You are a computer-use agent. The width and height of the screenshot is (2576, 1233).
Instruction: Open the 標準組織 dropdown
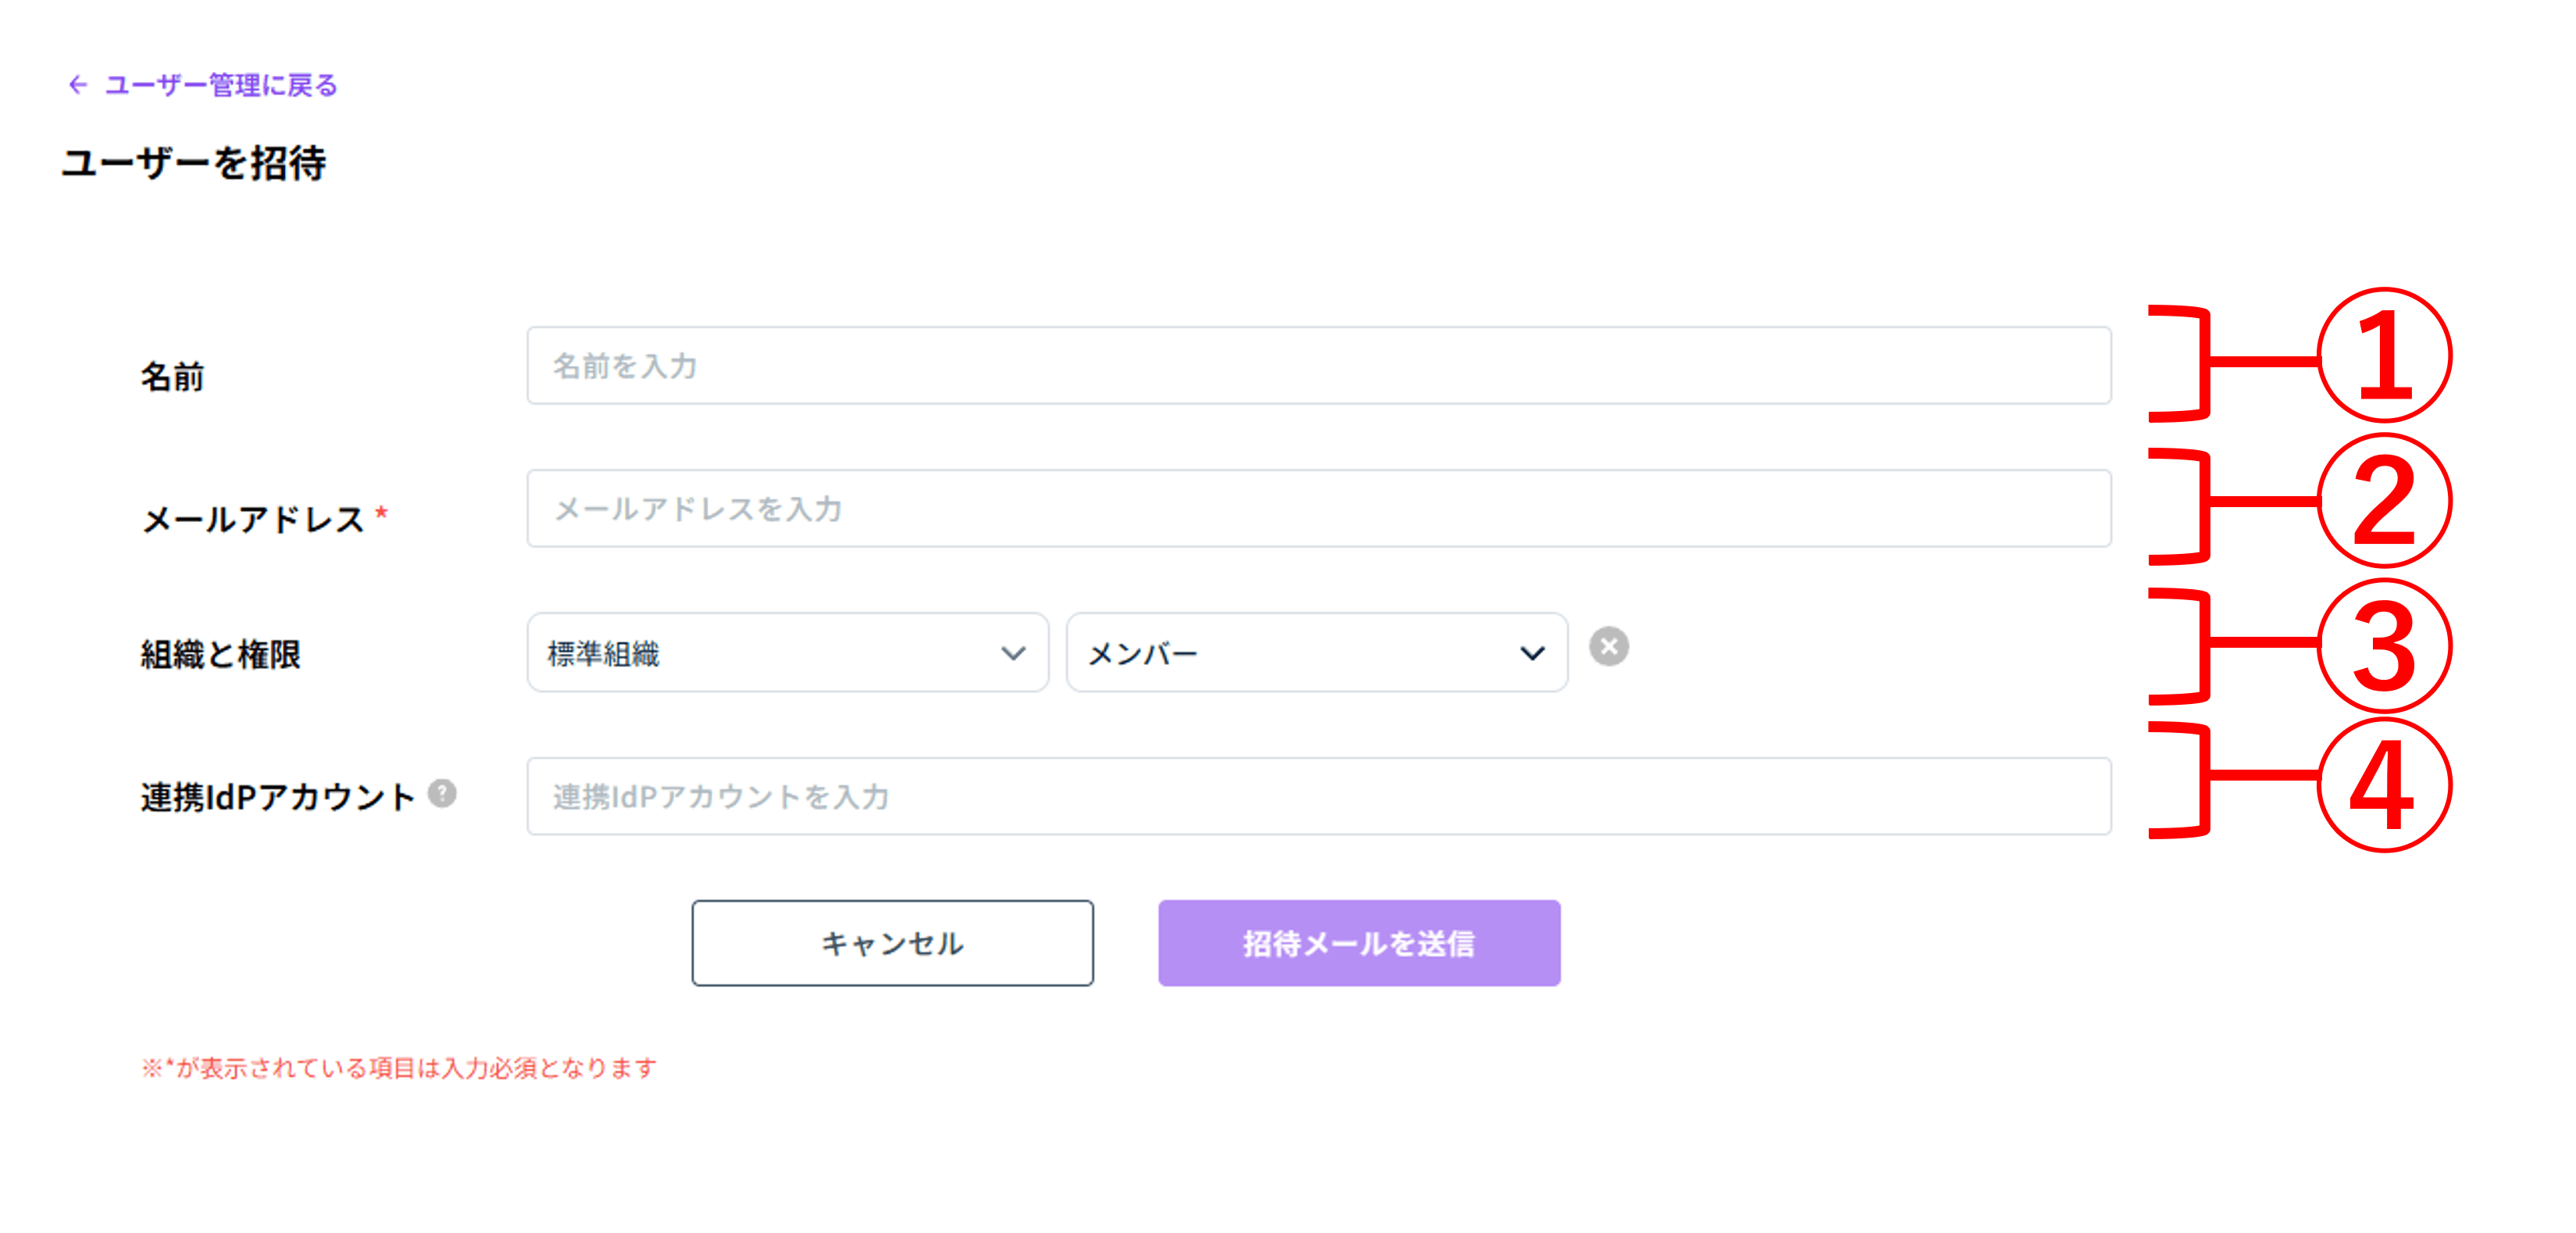pos(787,653)
